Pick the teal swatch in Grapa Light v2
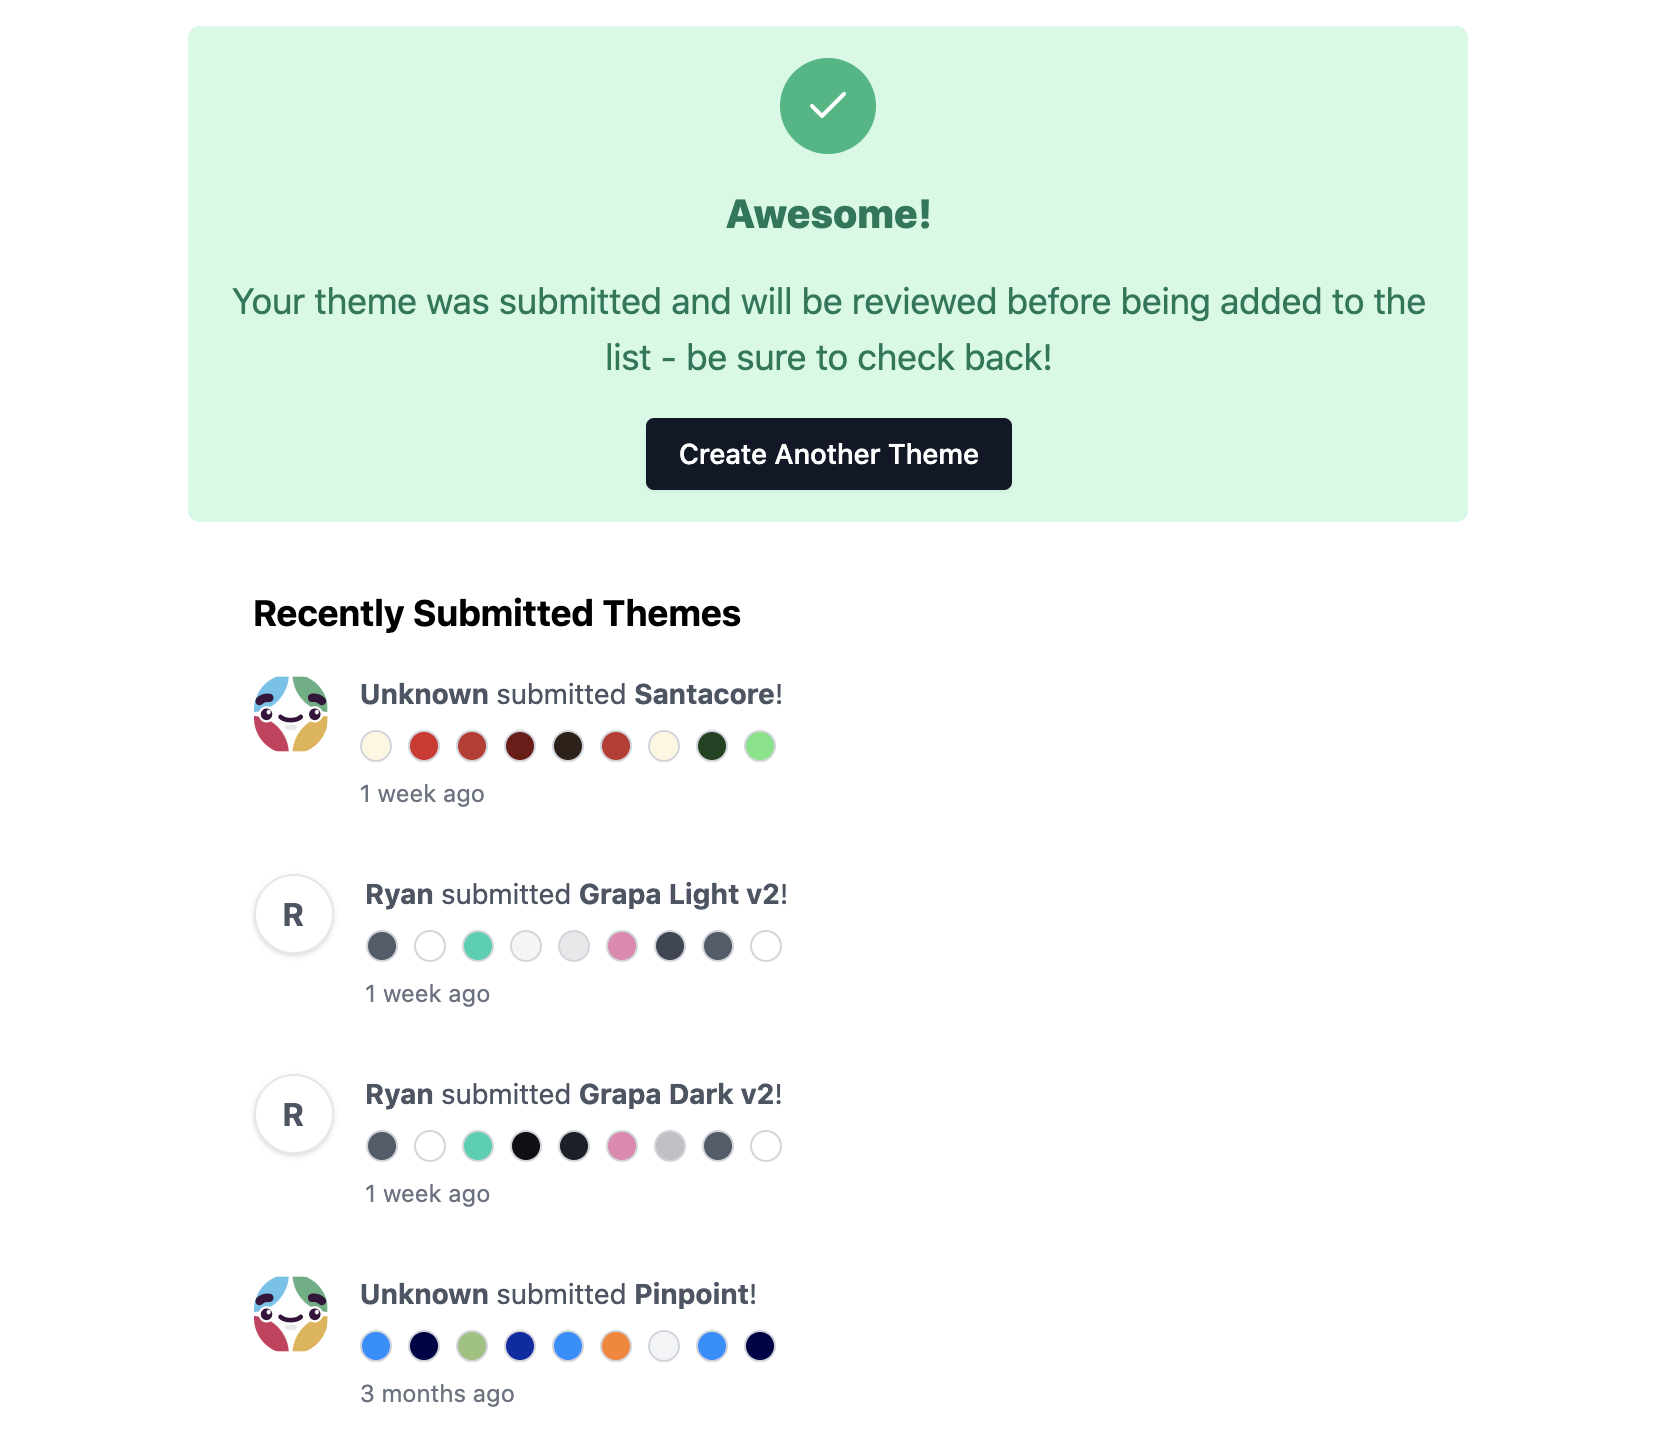The width and height of the screenshot is (1660, 1454). 478,946
